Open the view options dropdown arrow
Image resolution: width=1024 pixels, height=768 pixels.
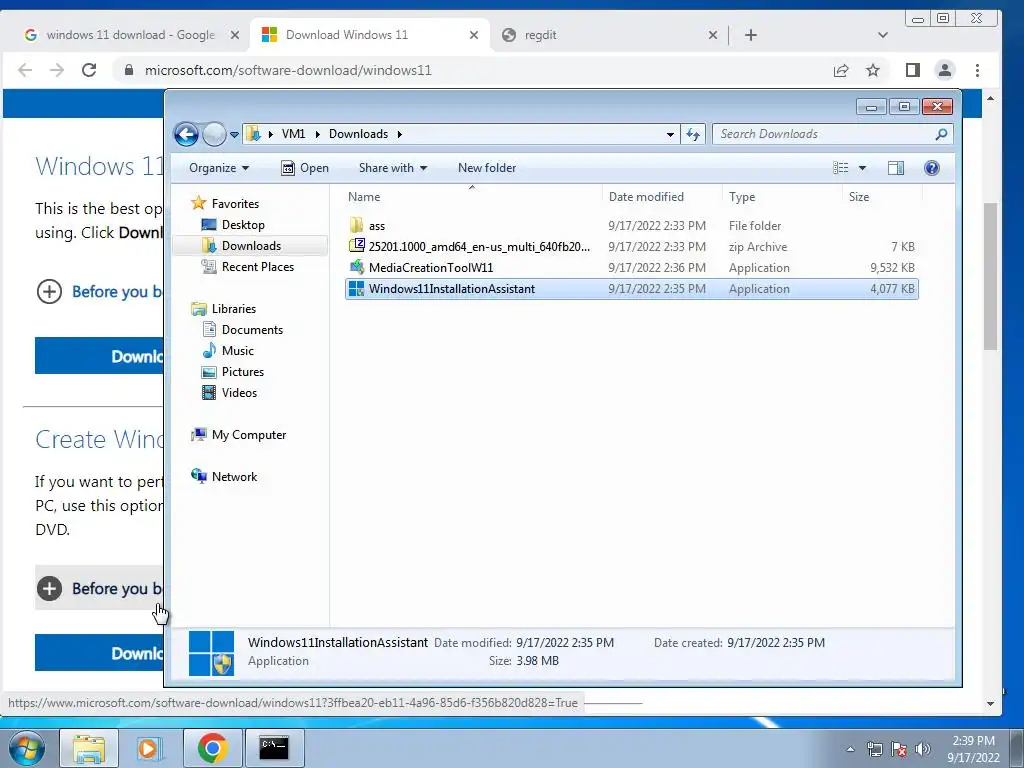tap(862, 168)
